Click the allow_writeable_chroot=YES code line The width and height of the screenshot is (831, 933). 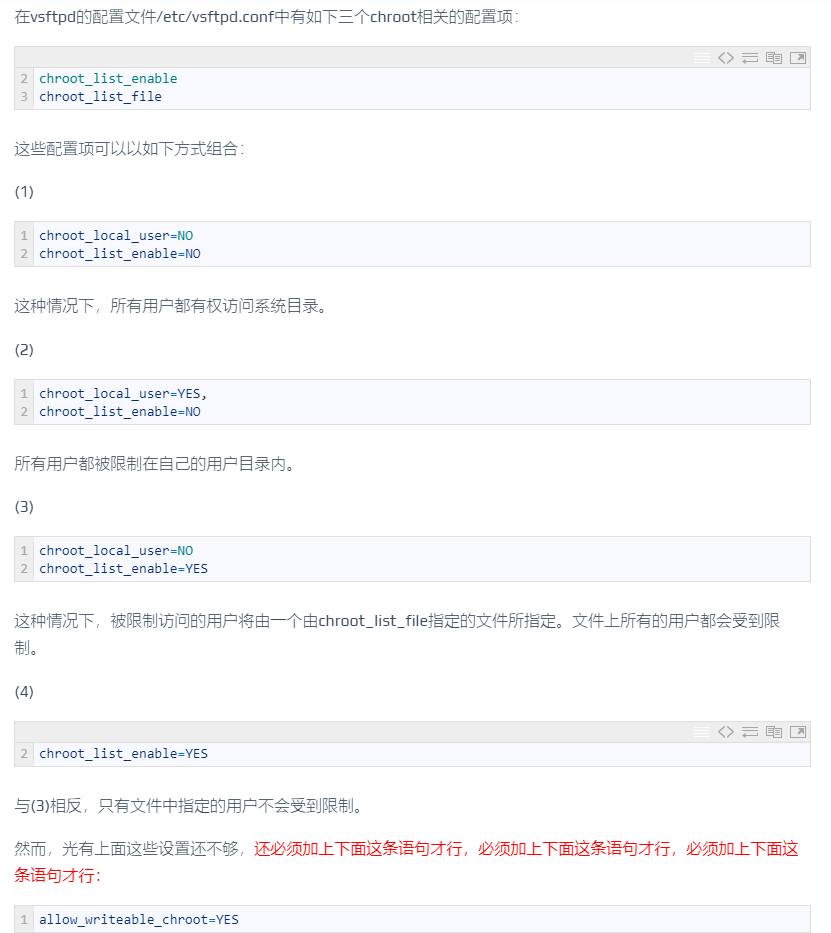pos(139,920)
